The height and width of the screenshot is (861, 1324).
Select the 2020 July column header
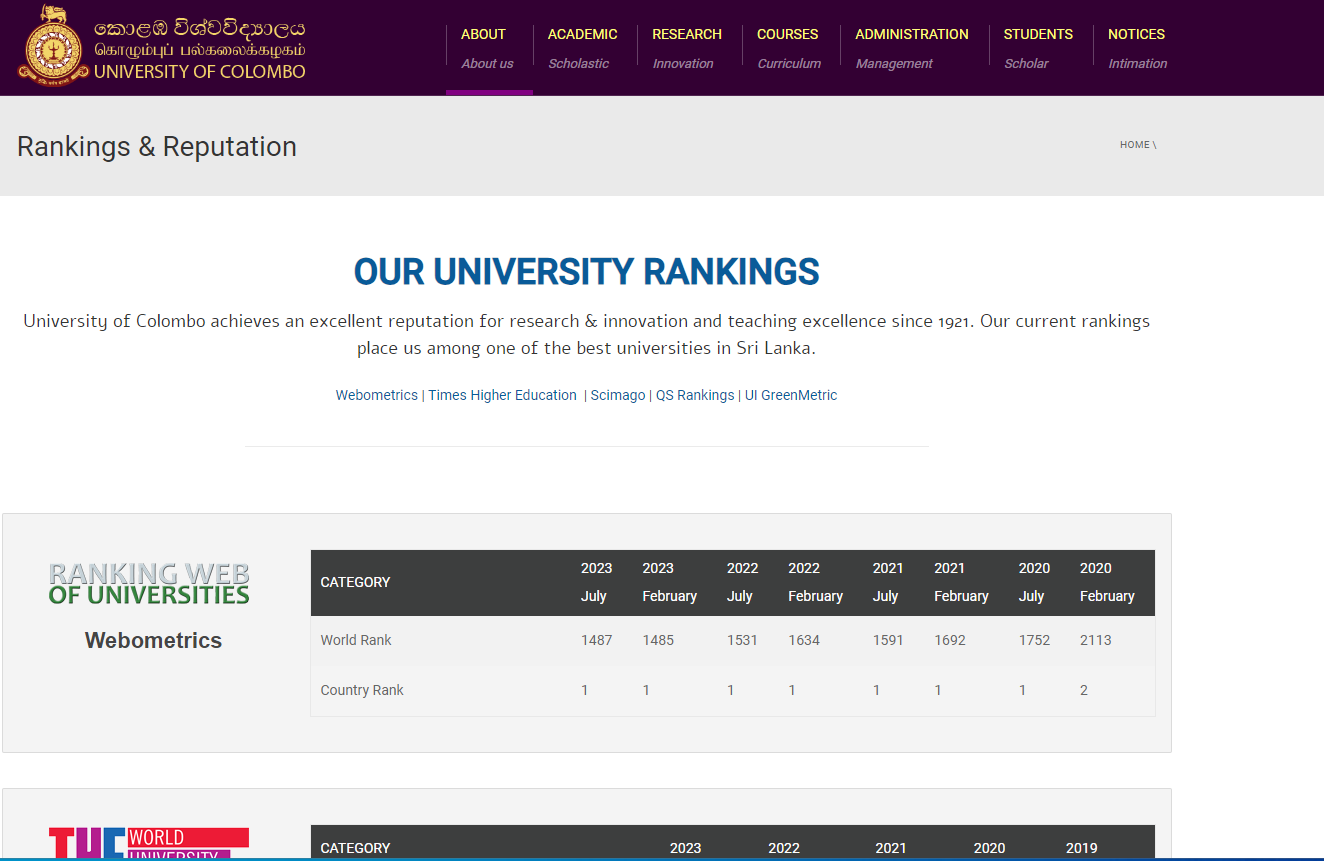1035,582
